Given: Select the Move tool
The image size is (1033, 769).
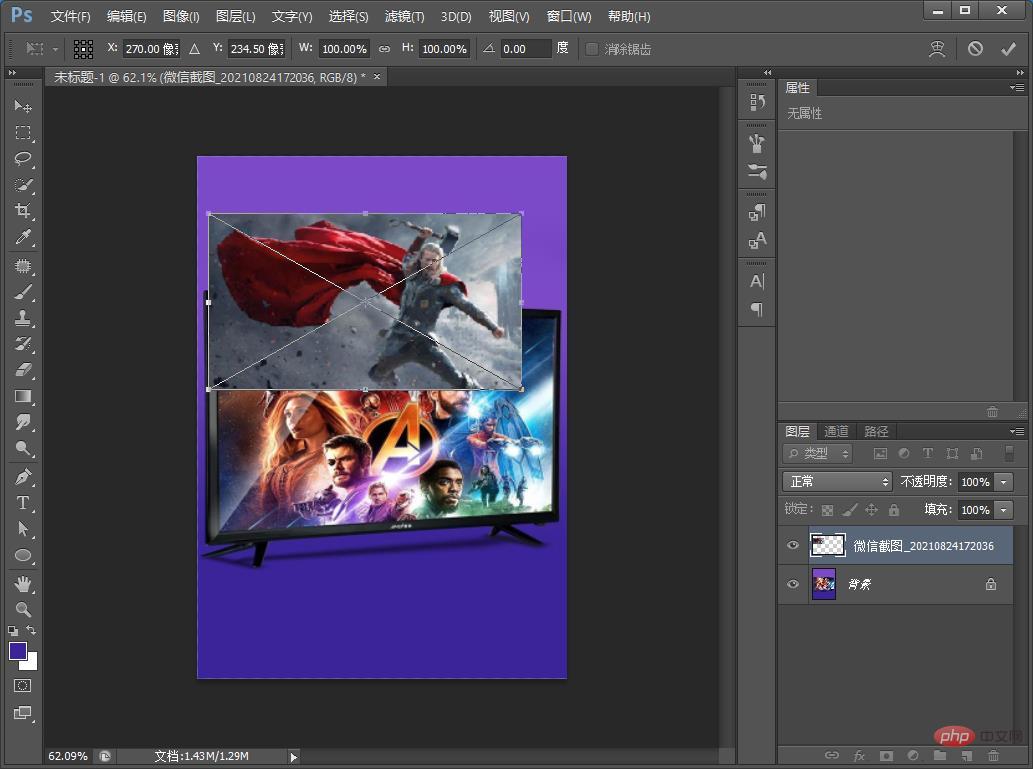Looking at the screenshot, I should 22,106.
